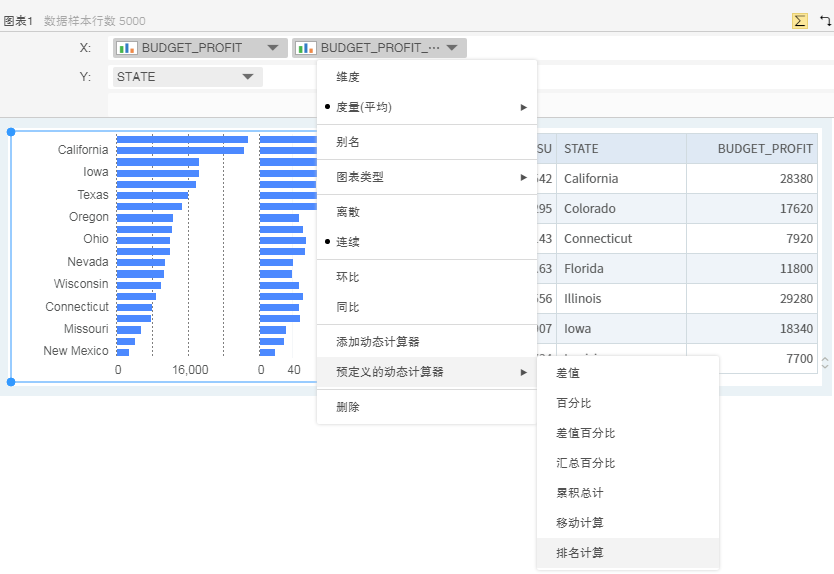Image resolution: width=834 pixels, height=574 pixels.
Task: Click 别名 to set an alias
Action: pos(348,142)
